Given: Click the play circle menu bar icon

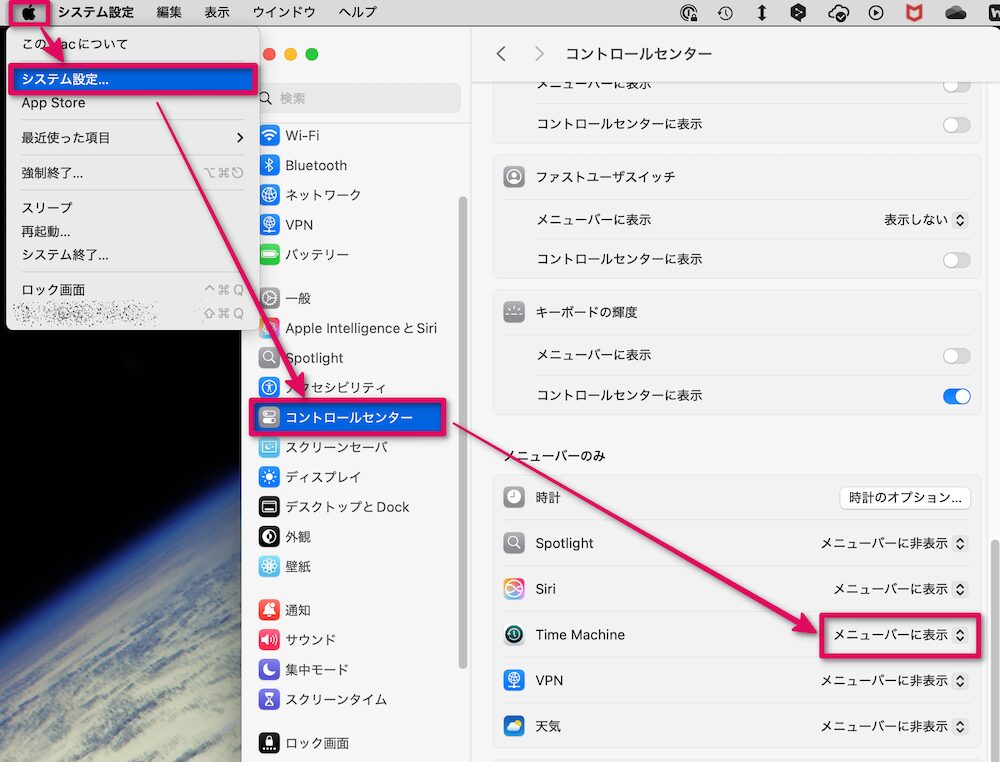Looking at the screenshot, I should click(x=876, y=13).
